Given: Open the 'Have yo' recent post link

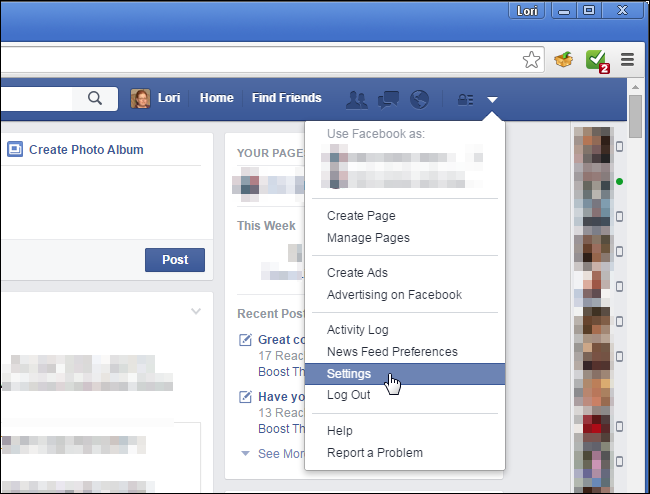Looking at the screenshot, I should 281,397.
